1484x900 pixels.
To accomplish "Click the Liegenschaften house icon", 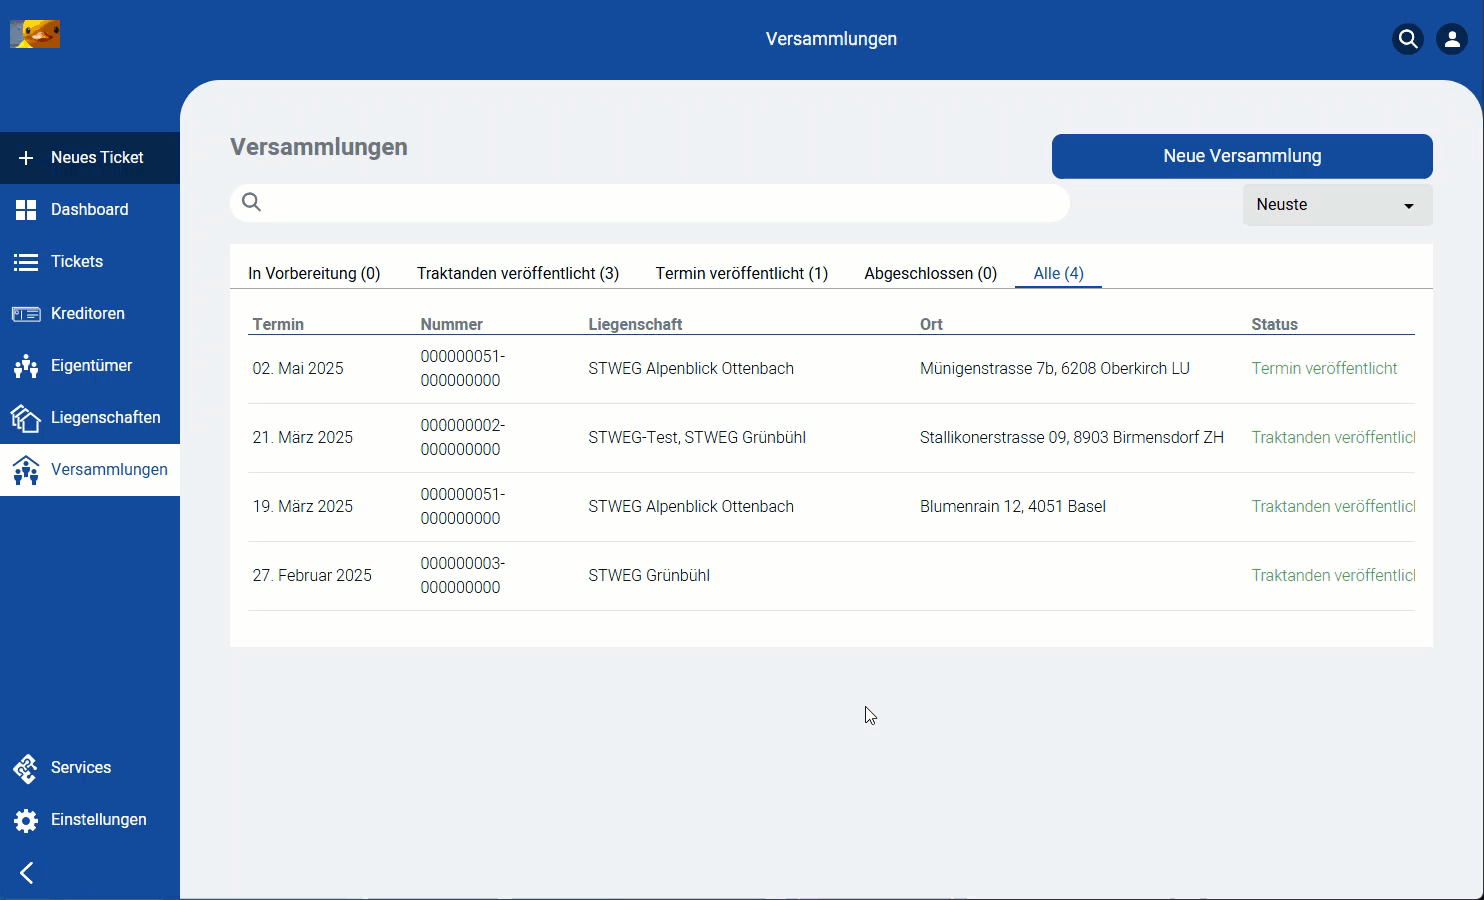I will [x=26, y=418].
